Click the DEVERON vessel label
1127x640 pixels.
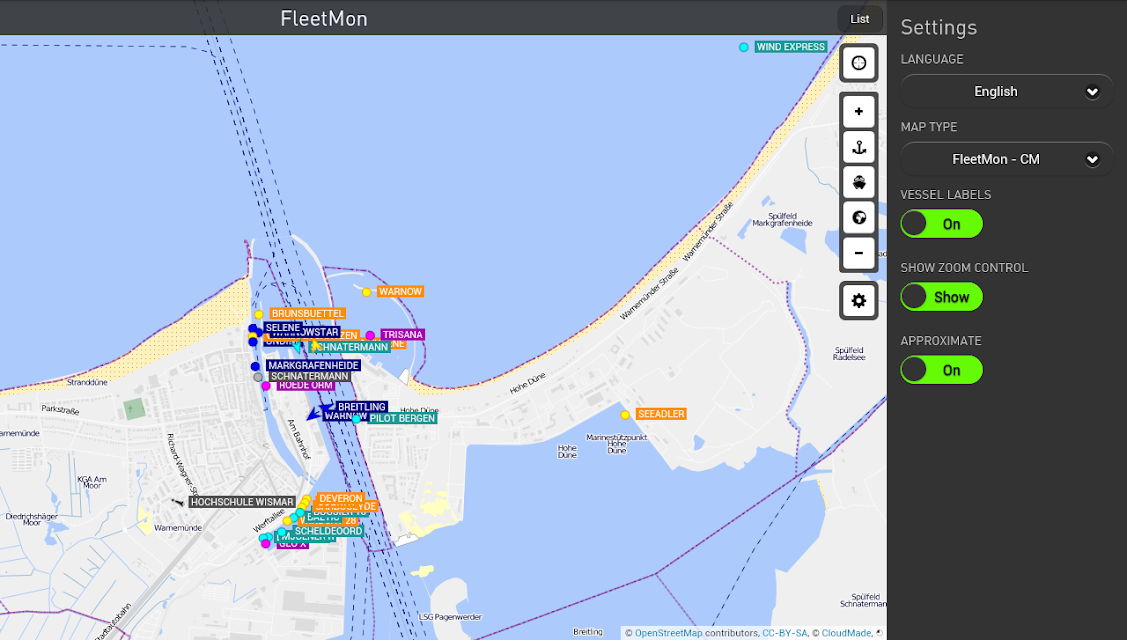pyautogui.click(x=341, y=498)
